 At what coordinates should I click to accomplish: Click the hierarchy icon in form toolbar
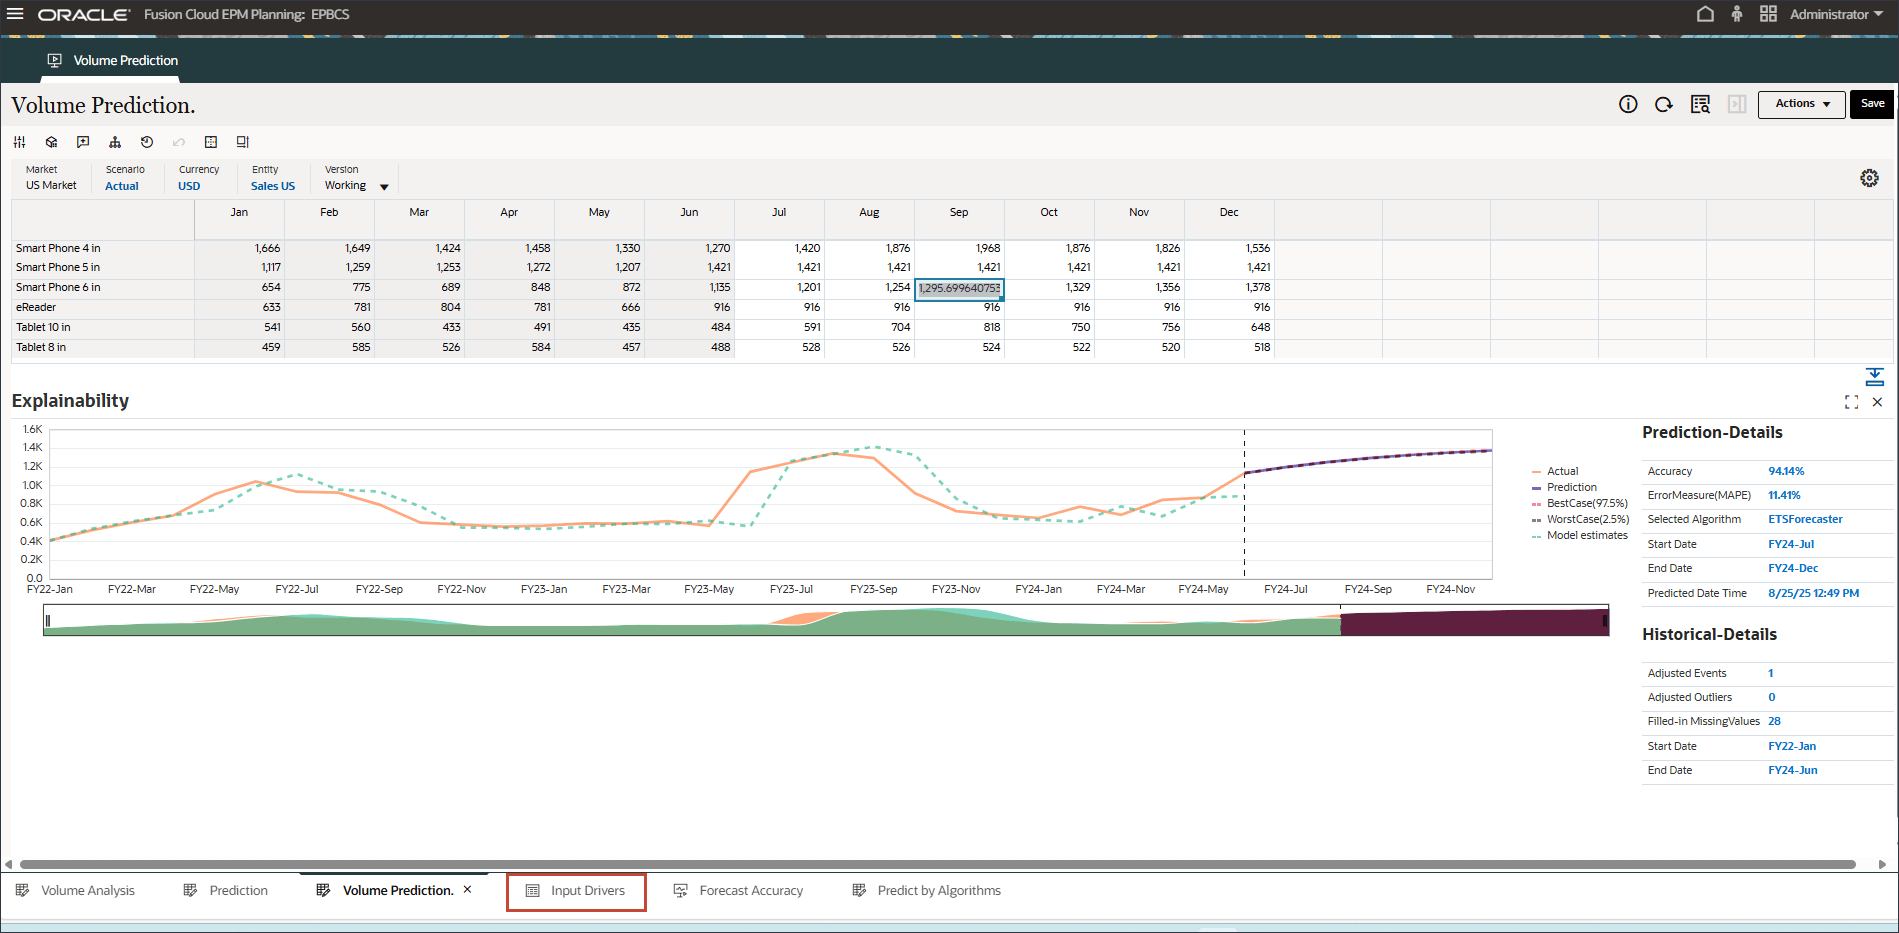pyautogui.click(x=115, y=142)
